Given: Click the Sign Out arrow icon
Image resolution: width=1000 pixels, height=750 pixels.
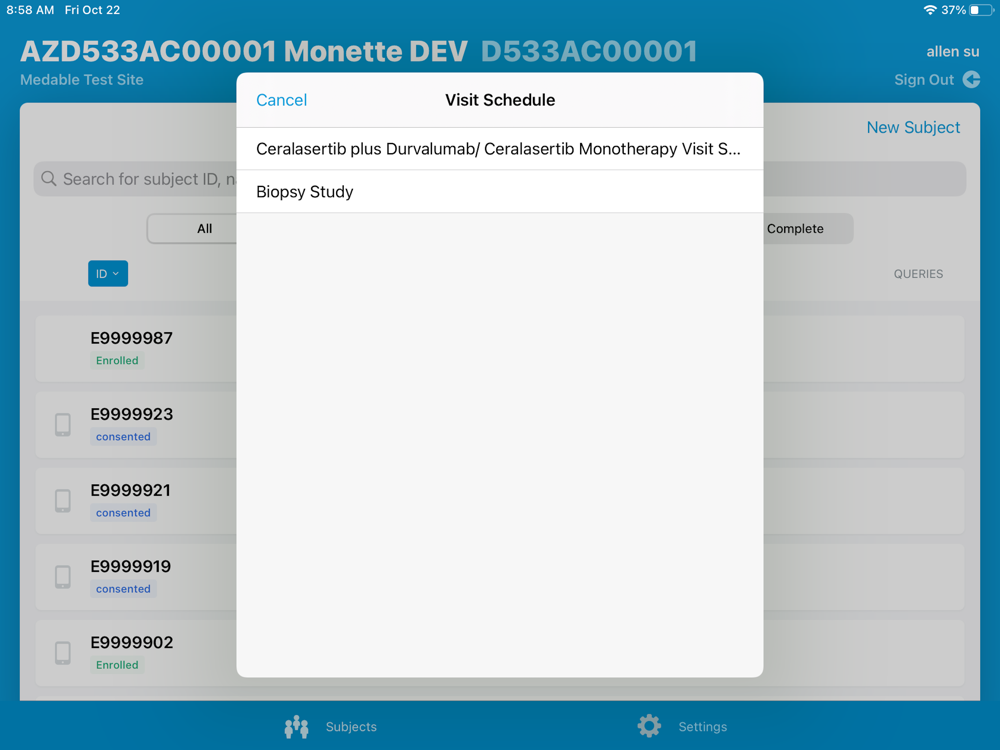Looking at the screenshot, I should click(x=971, y=80).
